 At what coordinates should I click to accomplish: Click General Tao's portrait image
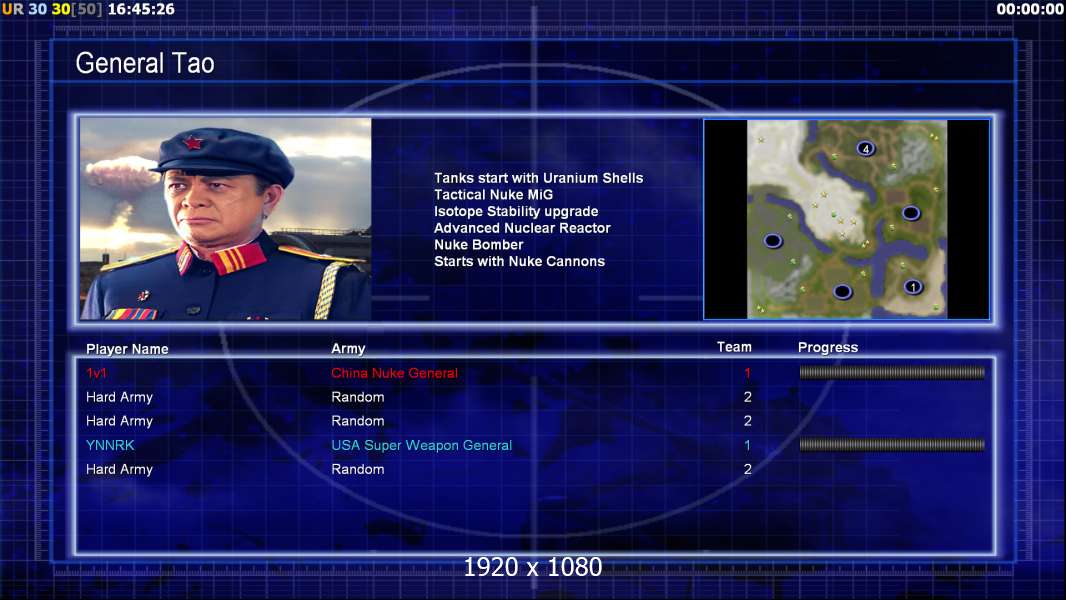pos(226,219)
